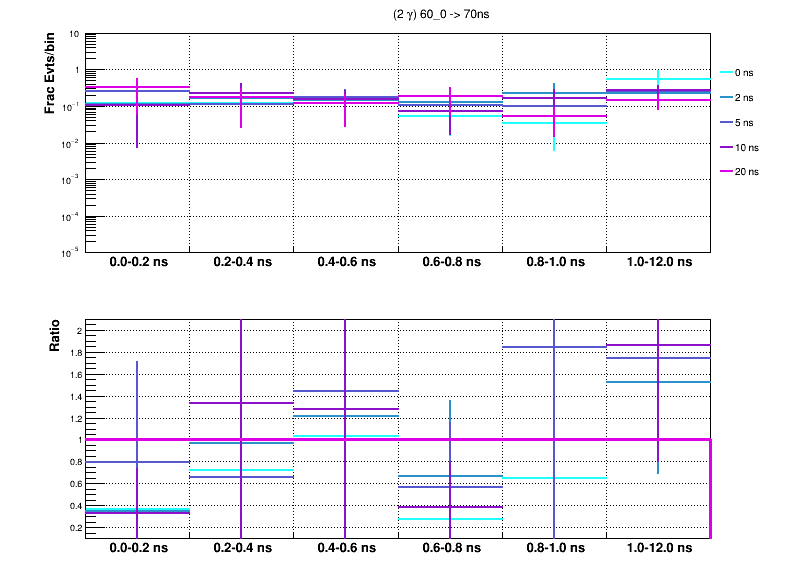Select upper plot's "0.4-0.6 ns" bin label
The width and height of the screenshot is (796, 572).
pos(345,262)
